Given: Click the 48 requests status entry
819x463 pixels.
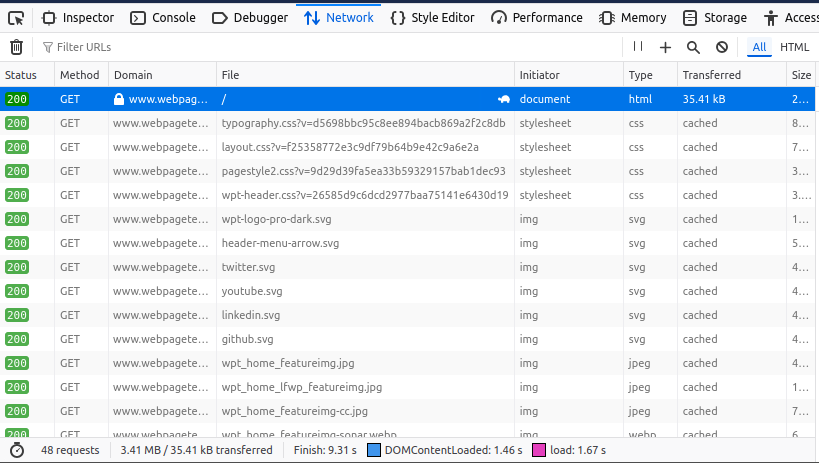Looking at the screenshot, I should click(x=70, y=450).
